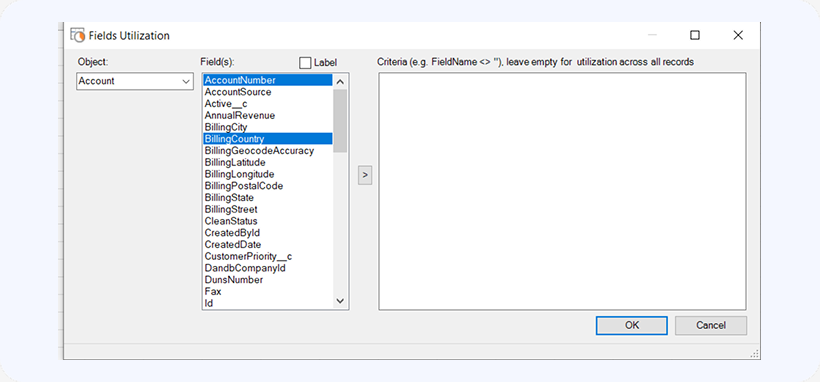Screen dimensions: 820x382
Task: Click the fields list scroll down arrow
Action: (x=340, y=301)
